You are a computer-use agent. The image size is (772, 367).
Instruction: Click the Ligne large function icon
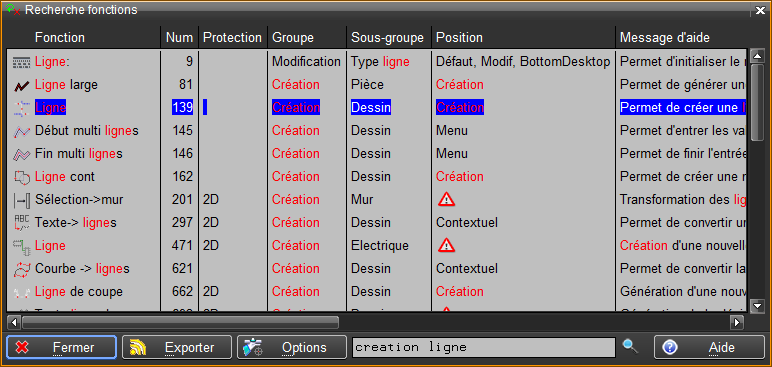click(21, 85)
